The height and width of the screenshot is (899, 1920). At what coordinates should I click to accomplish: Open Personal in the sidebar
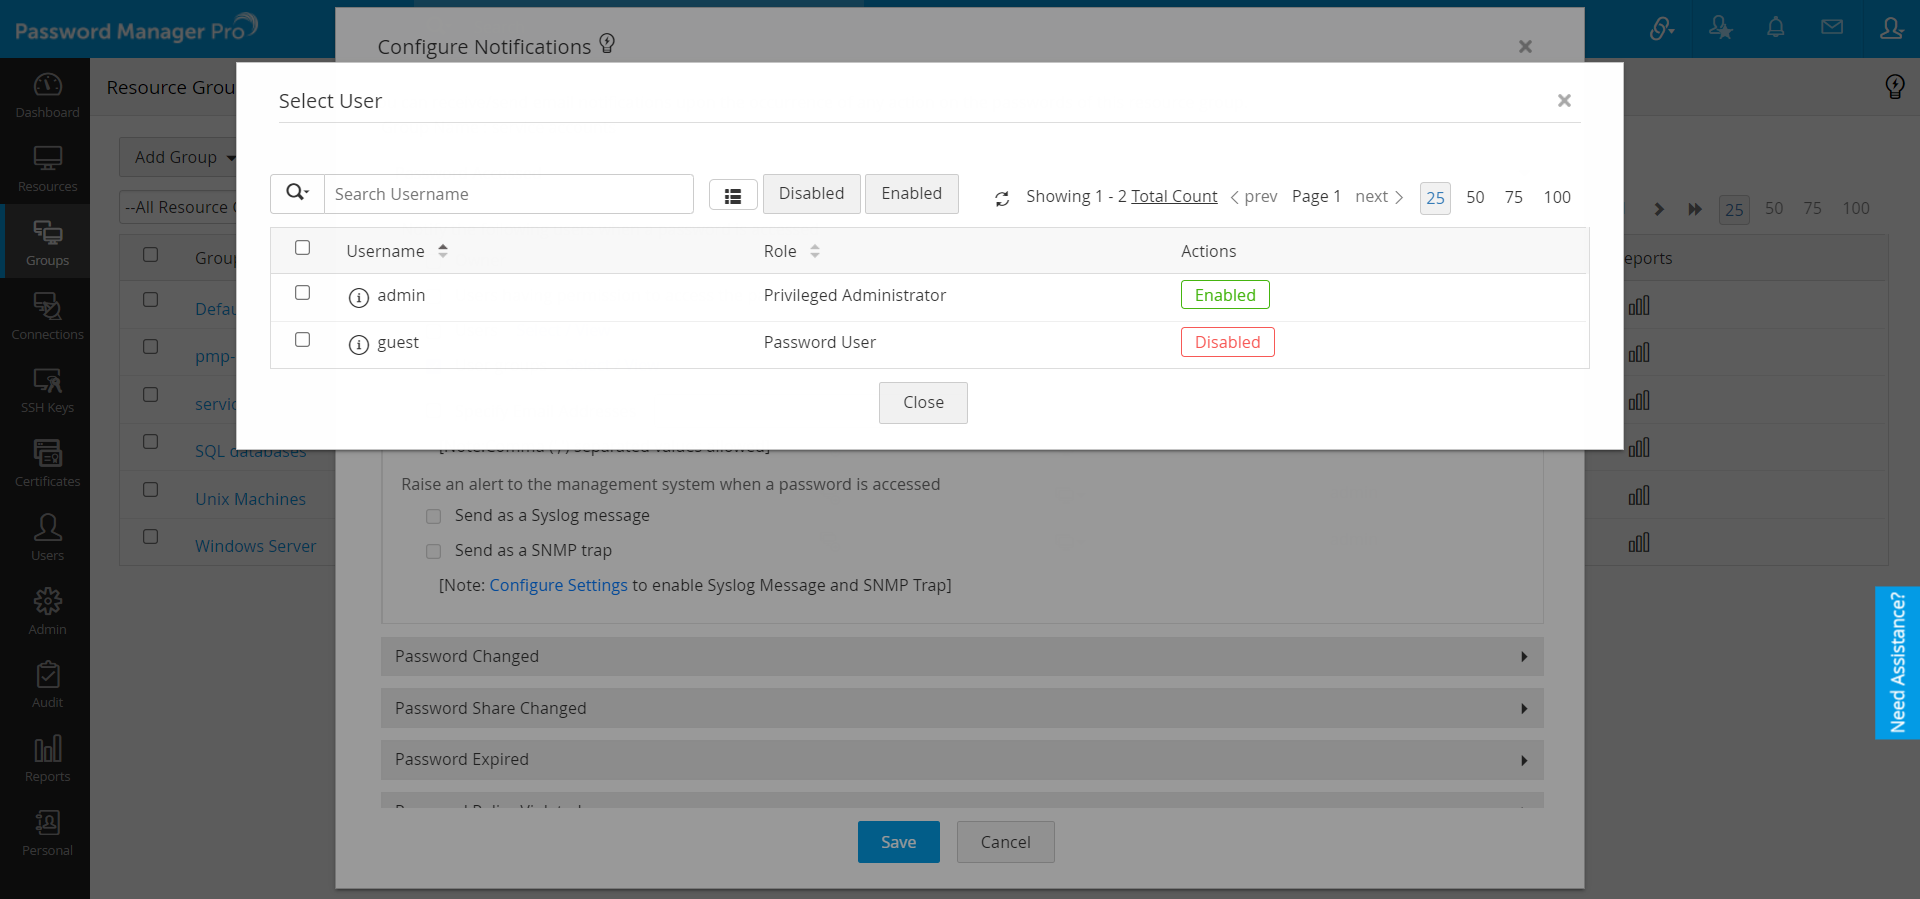pos(47,833)
